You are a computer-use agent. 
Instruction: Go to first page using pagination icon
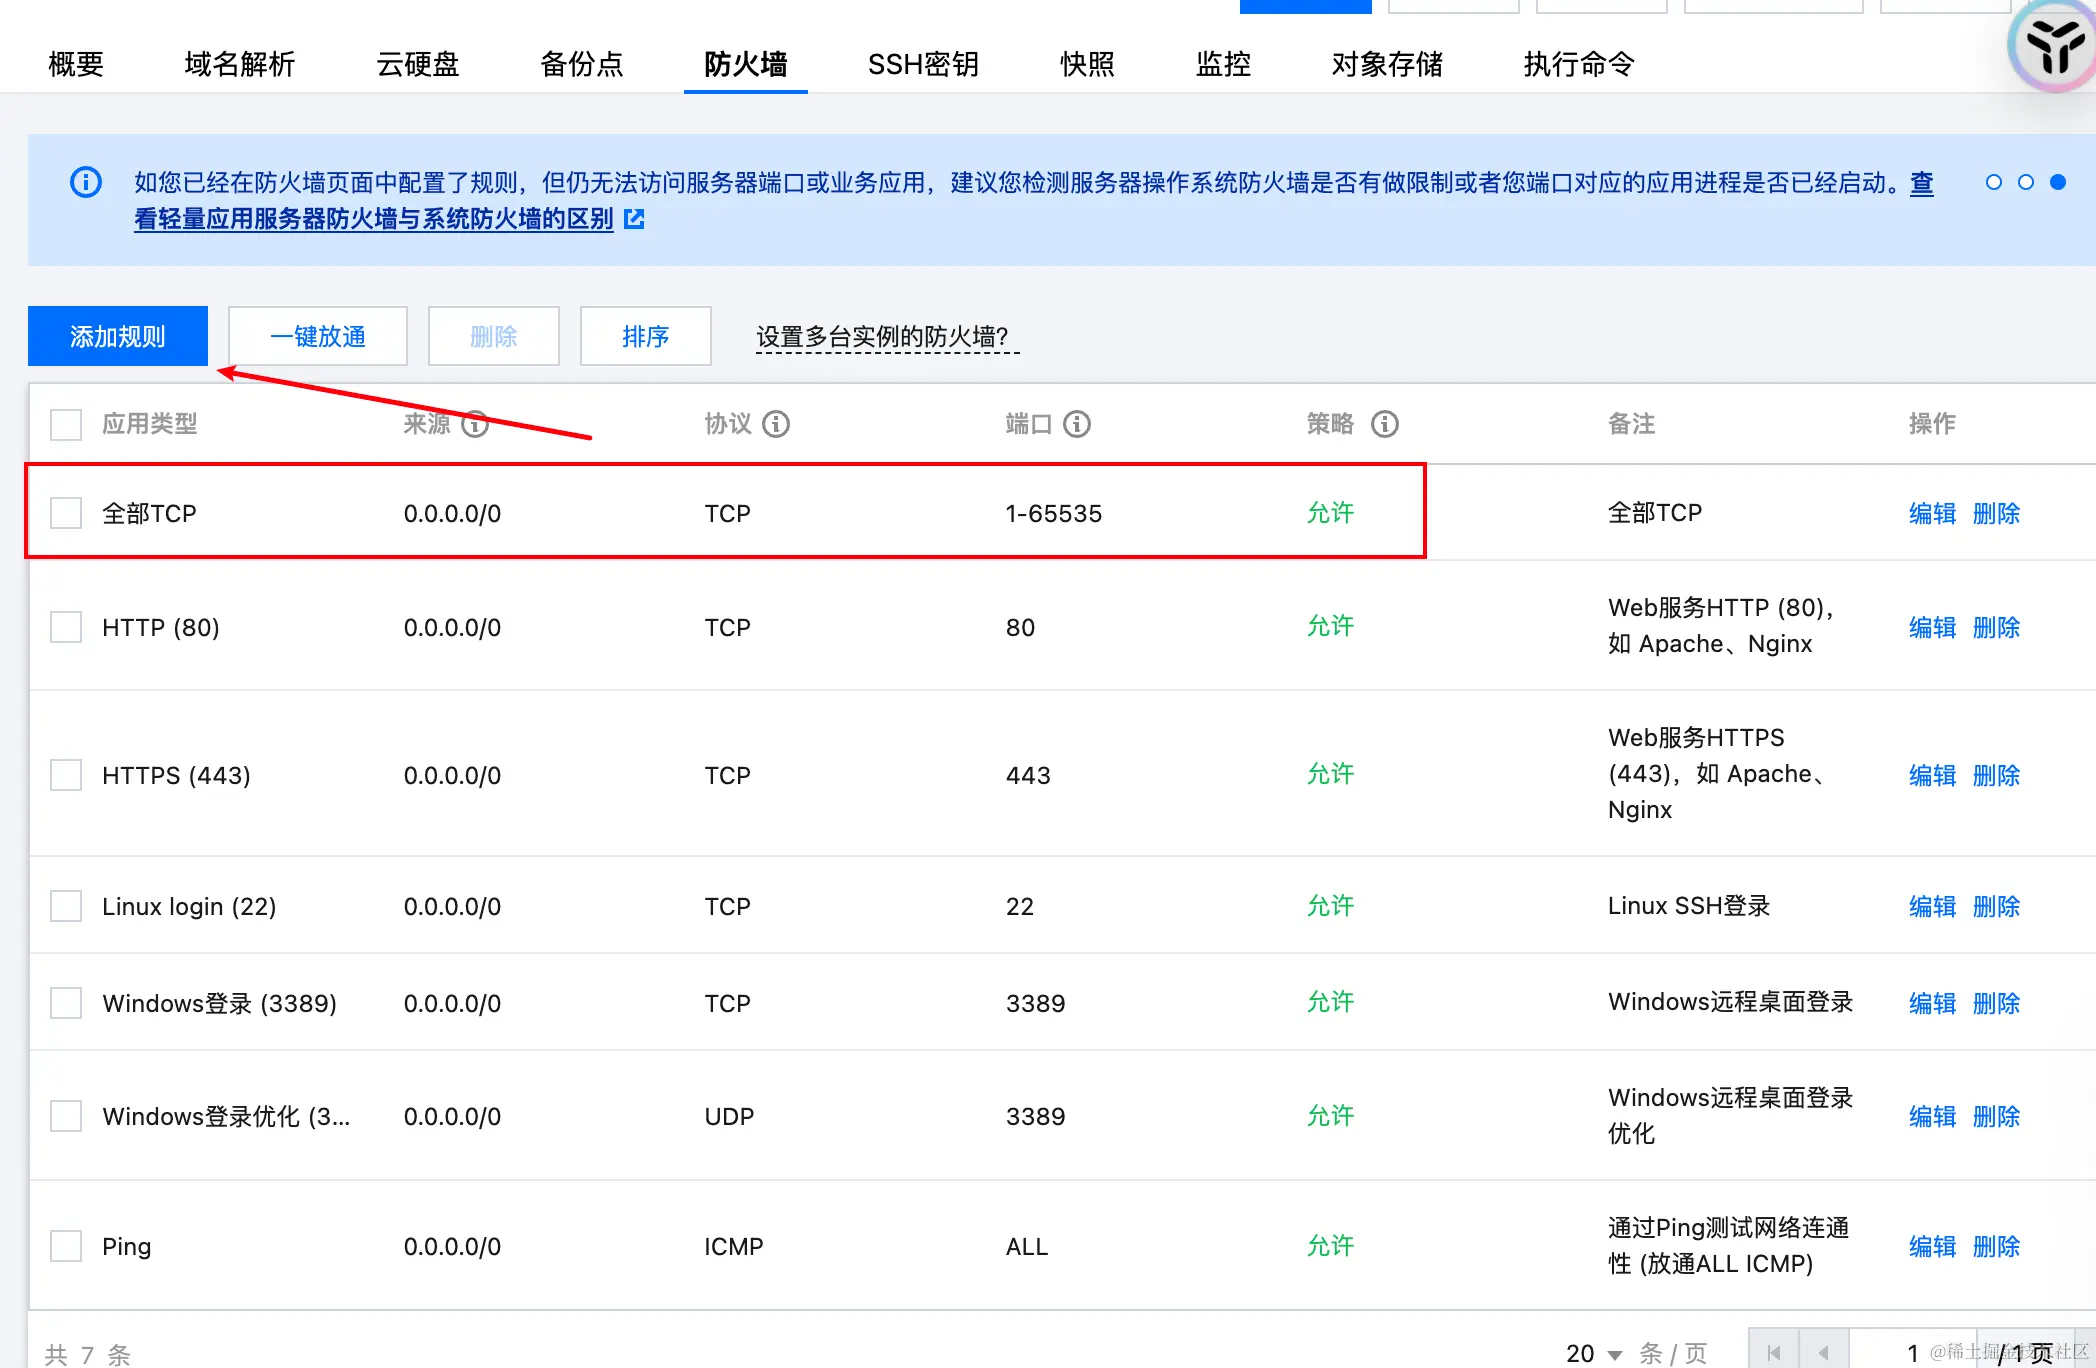1774,1353
